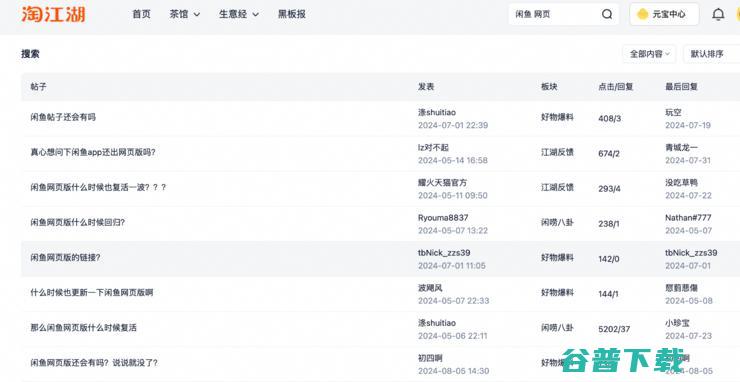The image size is (740, 382).
Task: Click author tbNick_zzs39 in 发表 column
Action: point(444,253)
